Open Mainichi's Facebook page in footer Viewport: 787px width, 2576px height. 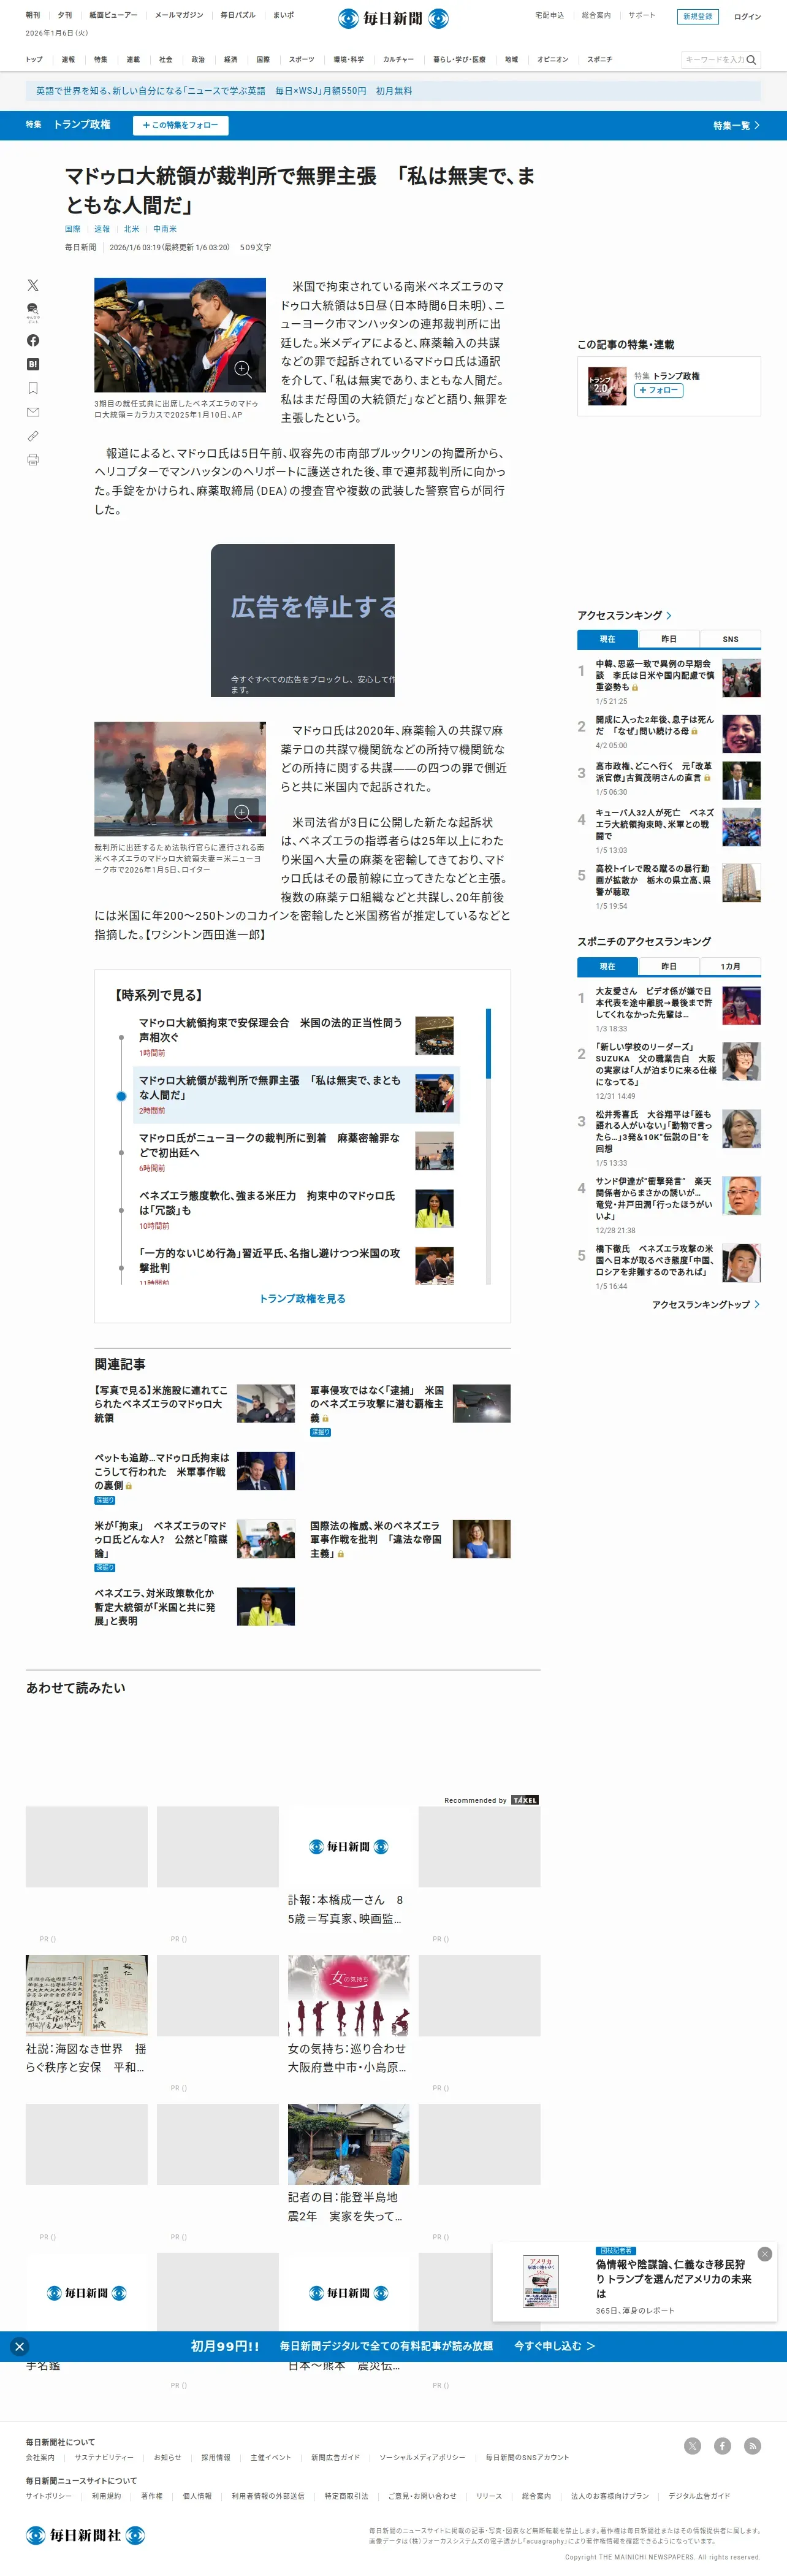[x=722, y=2446]
